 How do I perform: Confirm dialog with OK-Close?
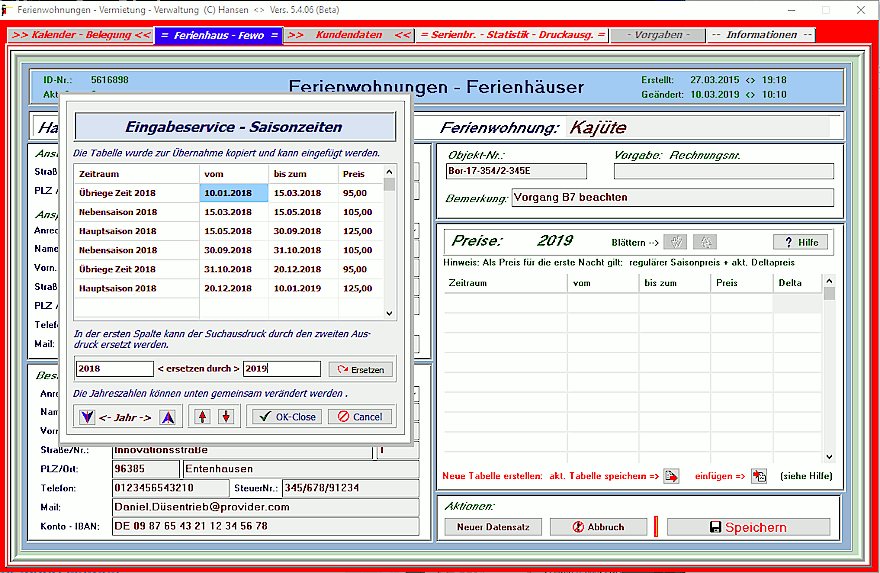284,416
